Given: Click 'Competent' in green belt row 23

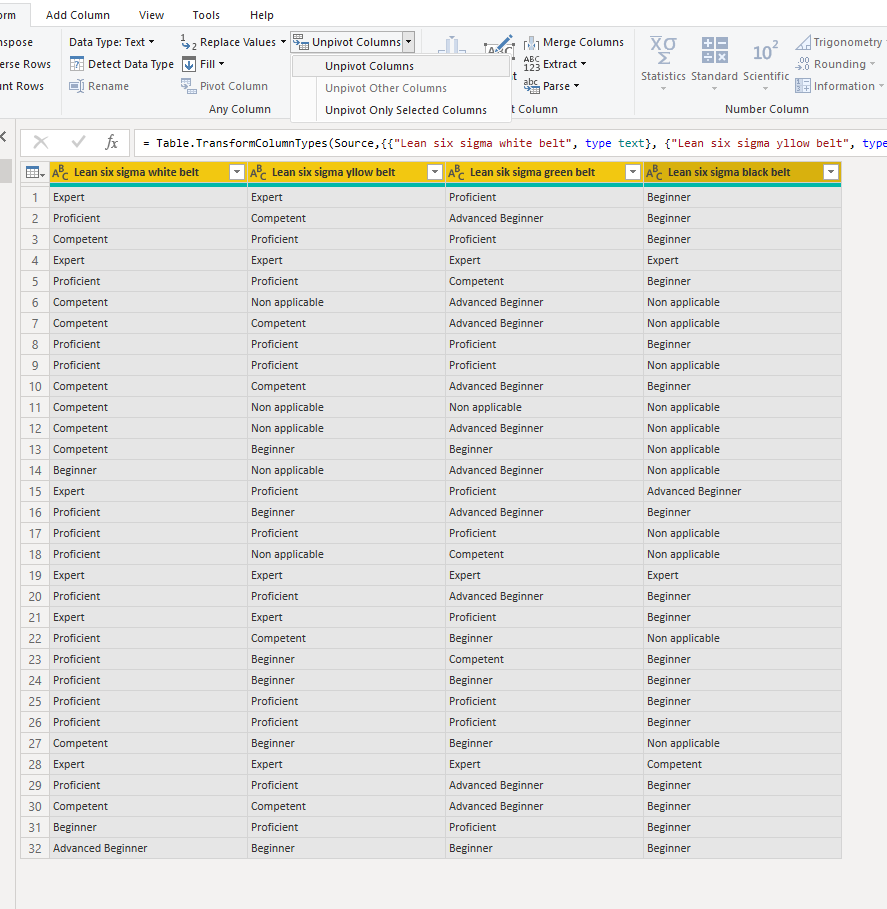Looking at the screenshot, I should click(x=476, y=659).
